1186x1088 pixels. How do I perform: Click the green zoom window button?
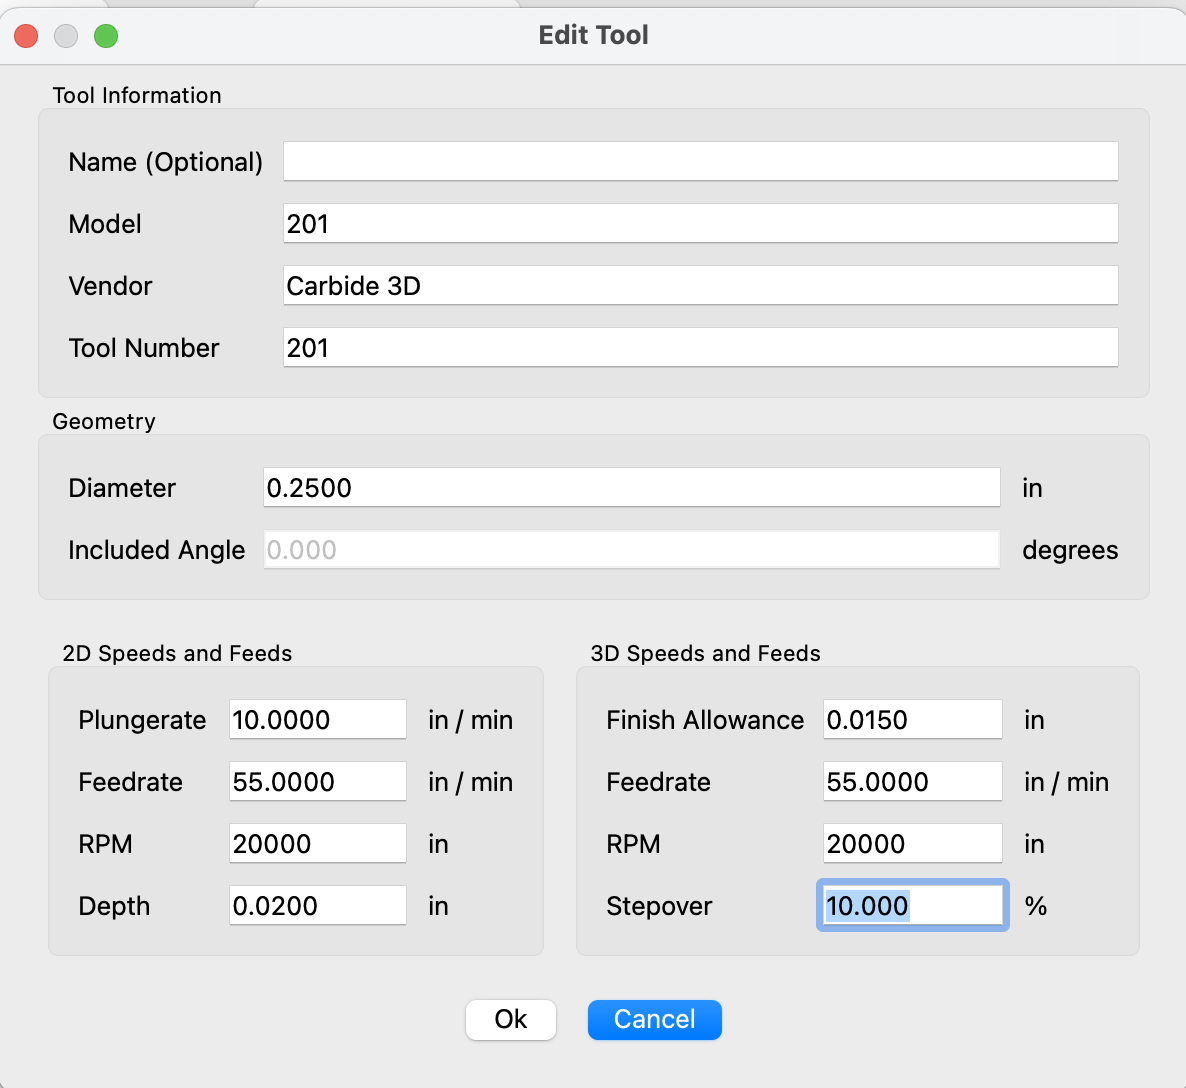tap(106, 36)
